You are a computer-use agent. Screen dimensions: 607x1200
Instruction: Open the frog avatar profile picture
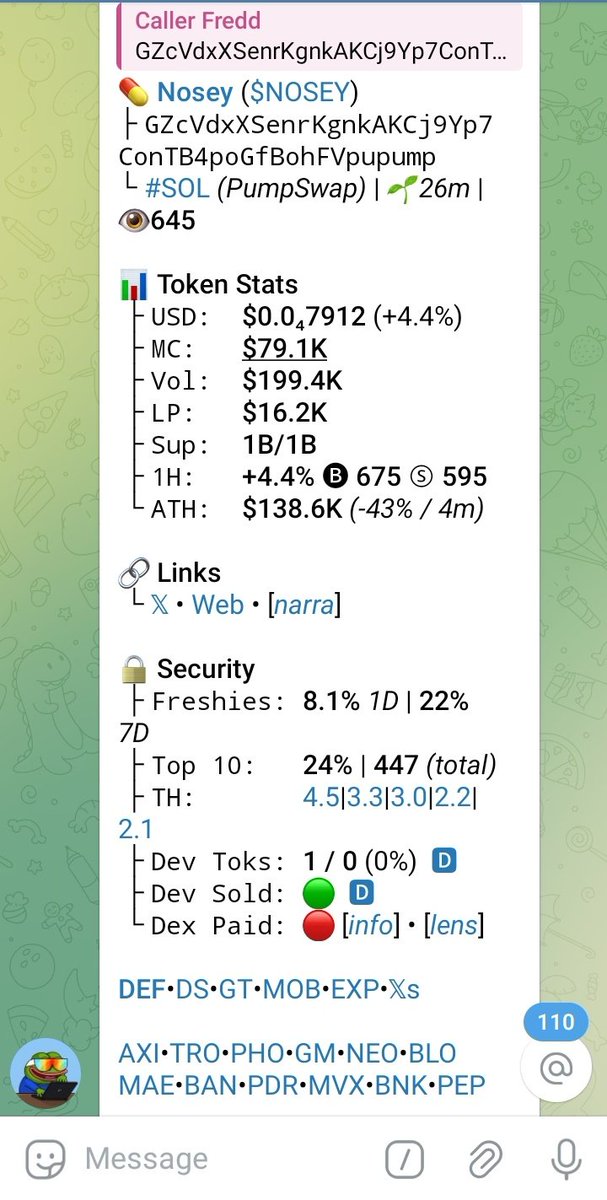(45, 1075)
